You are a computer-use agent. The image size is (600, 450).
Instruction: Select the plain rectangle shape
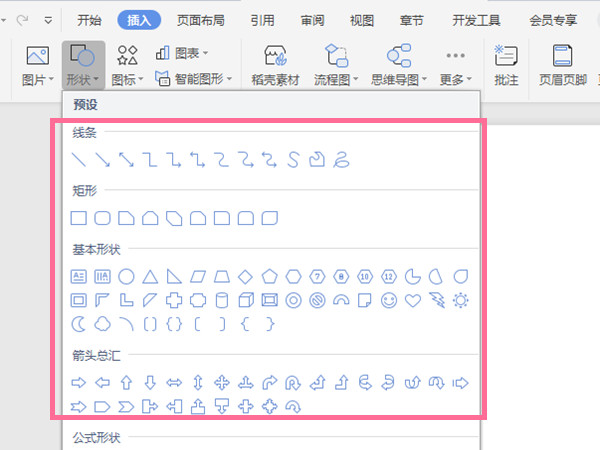79,218
